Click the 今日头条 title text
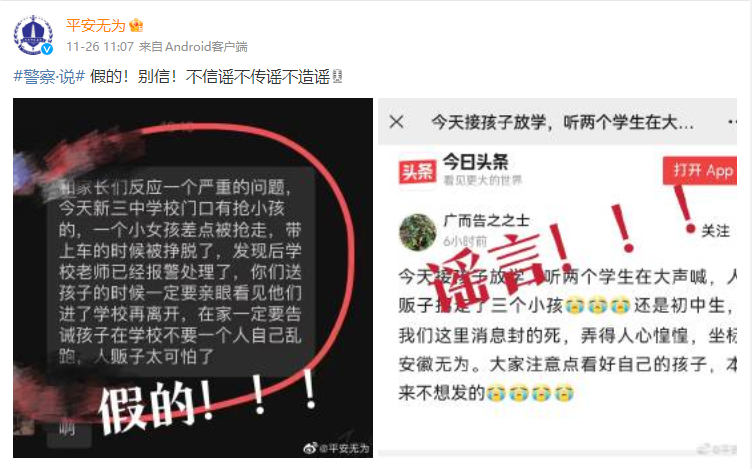This screenshot has width=752, height=469. point(475,162)
